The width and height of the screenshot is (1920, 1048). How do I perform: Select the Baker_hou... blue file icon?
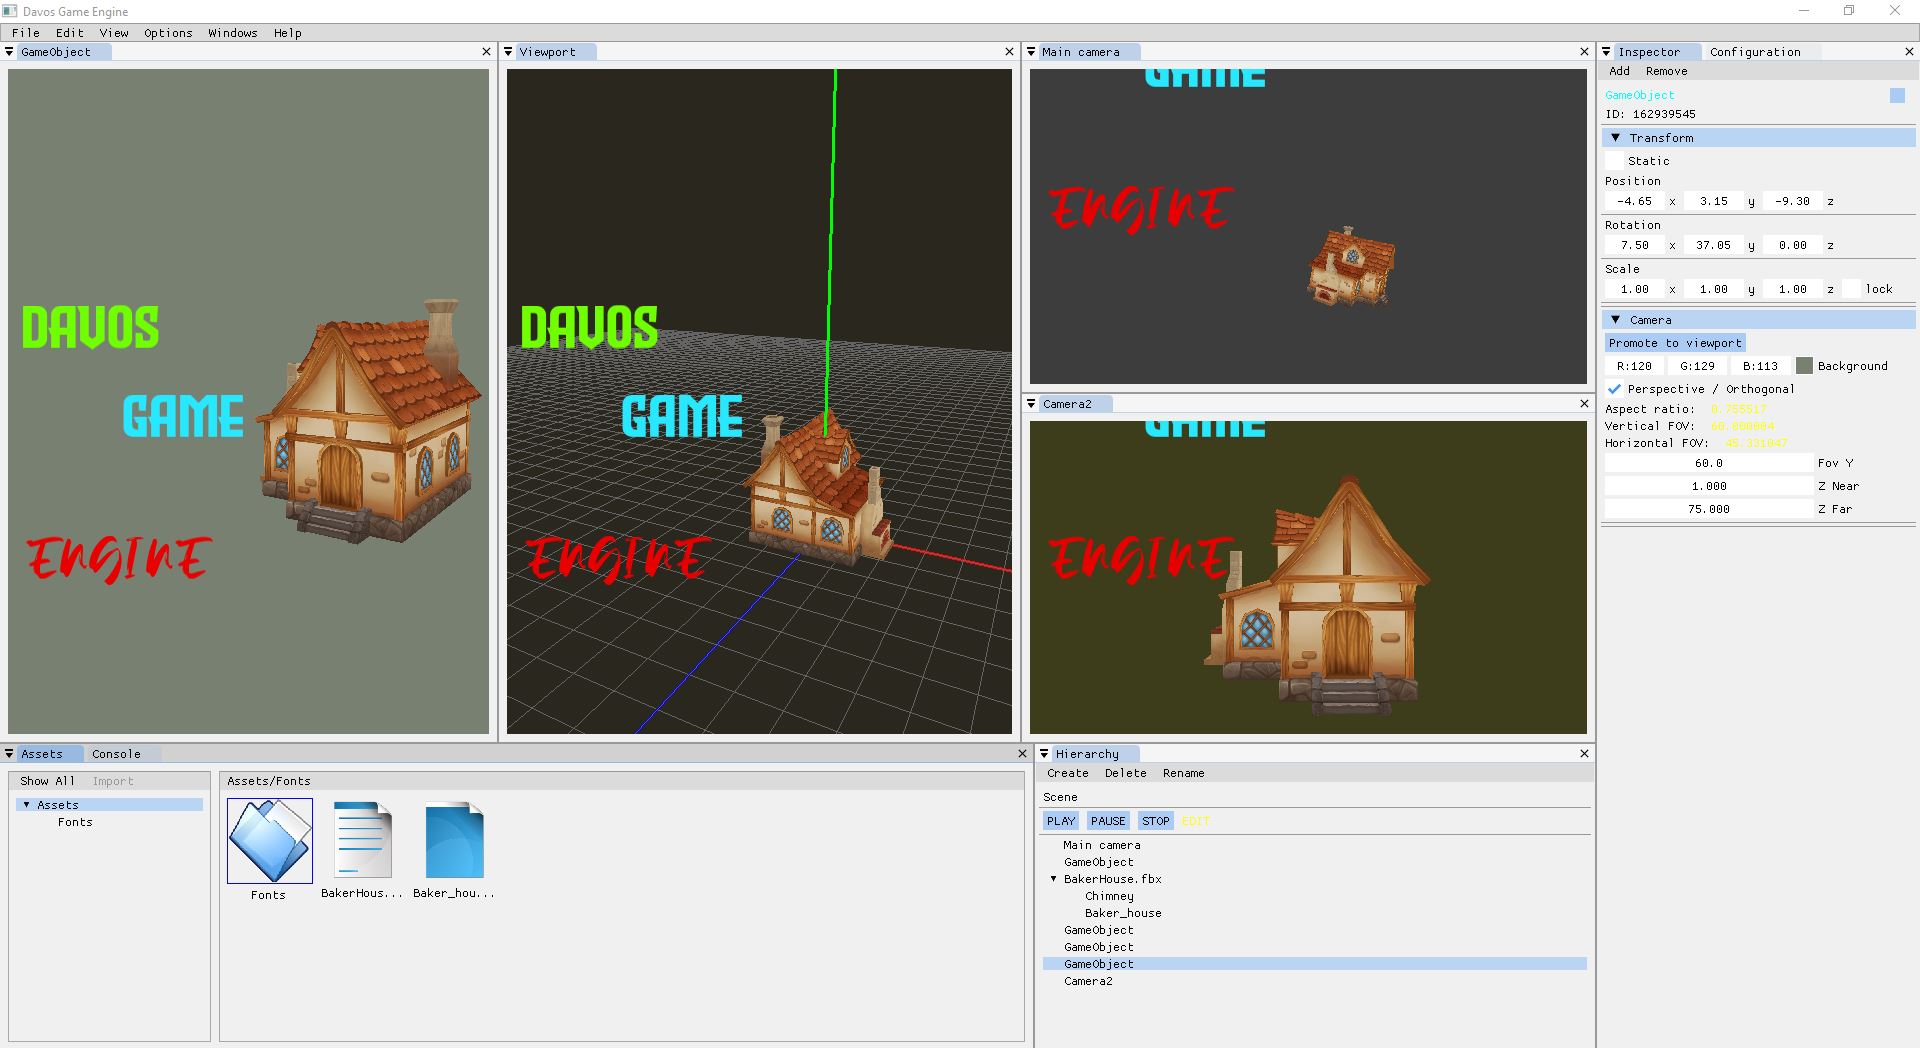(454, 840)
